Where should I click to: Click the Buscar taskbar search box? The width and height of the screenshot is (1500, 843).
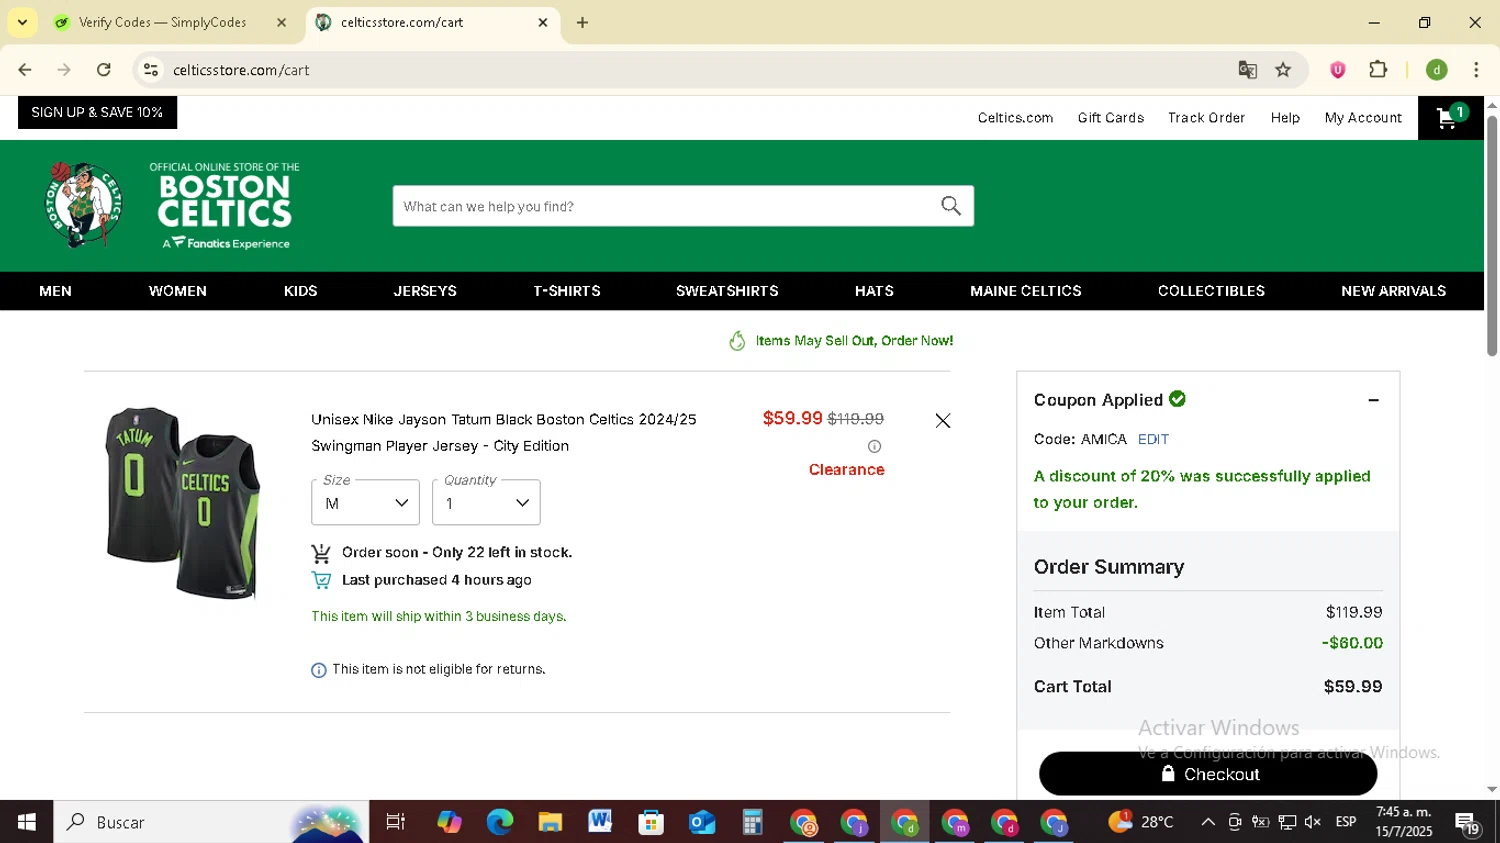pyautogui.click(x=211, y=822)
